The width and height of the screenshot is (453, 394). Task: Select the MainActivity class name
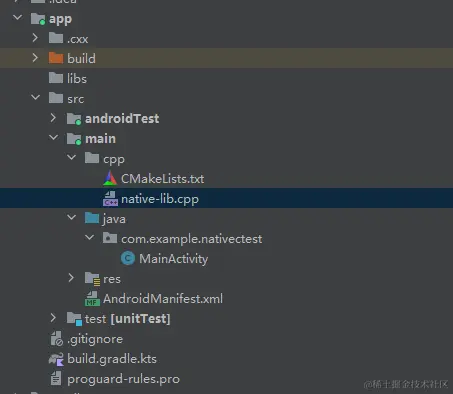(173, 259)
